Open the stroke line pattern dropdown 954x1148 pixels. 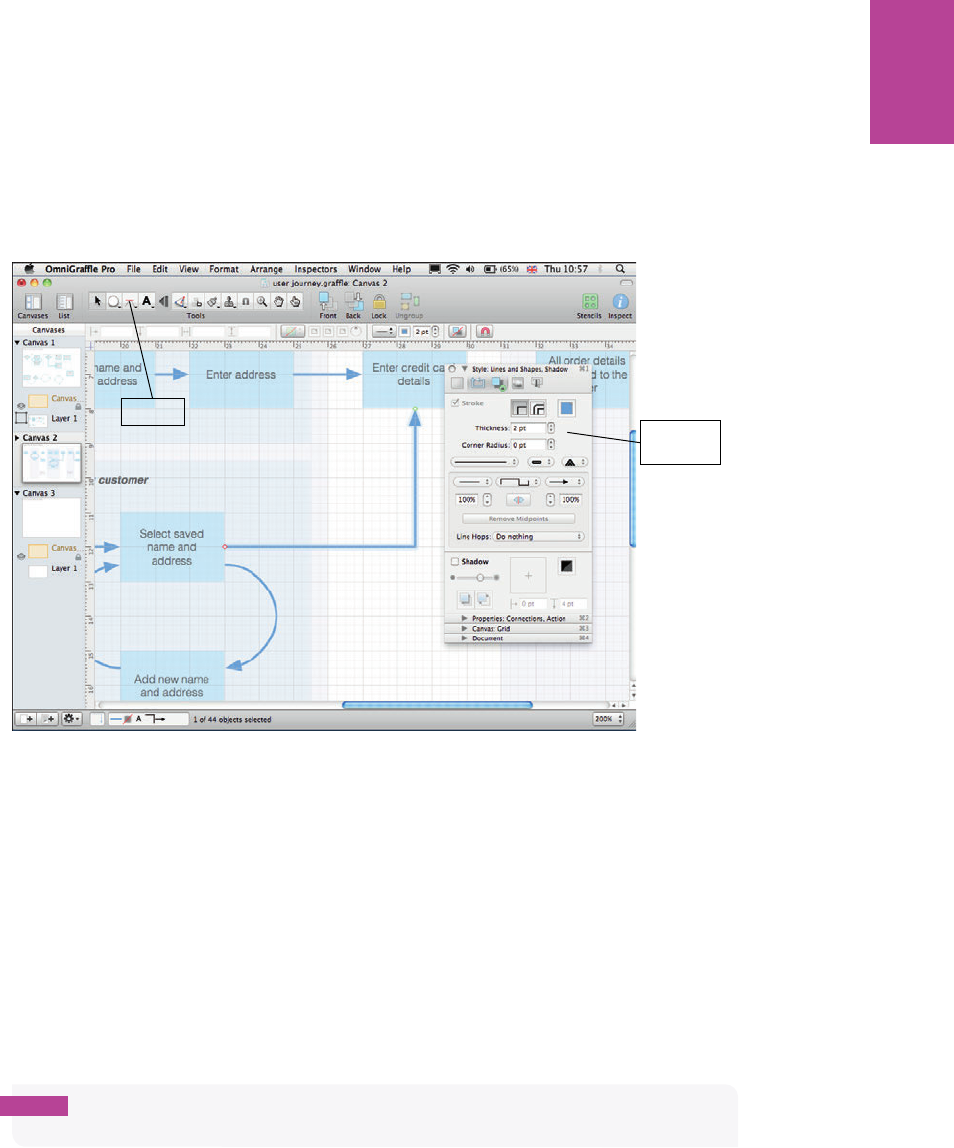click(485, 462)
